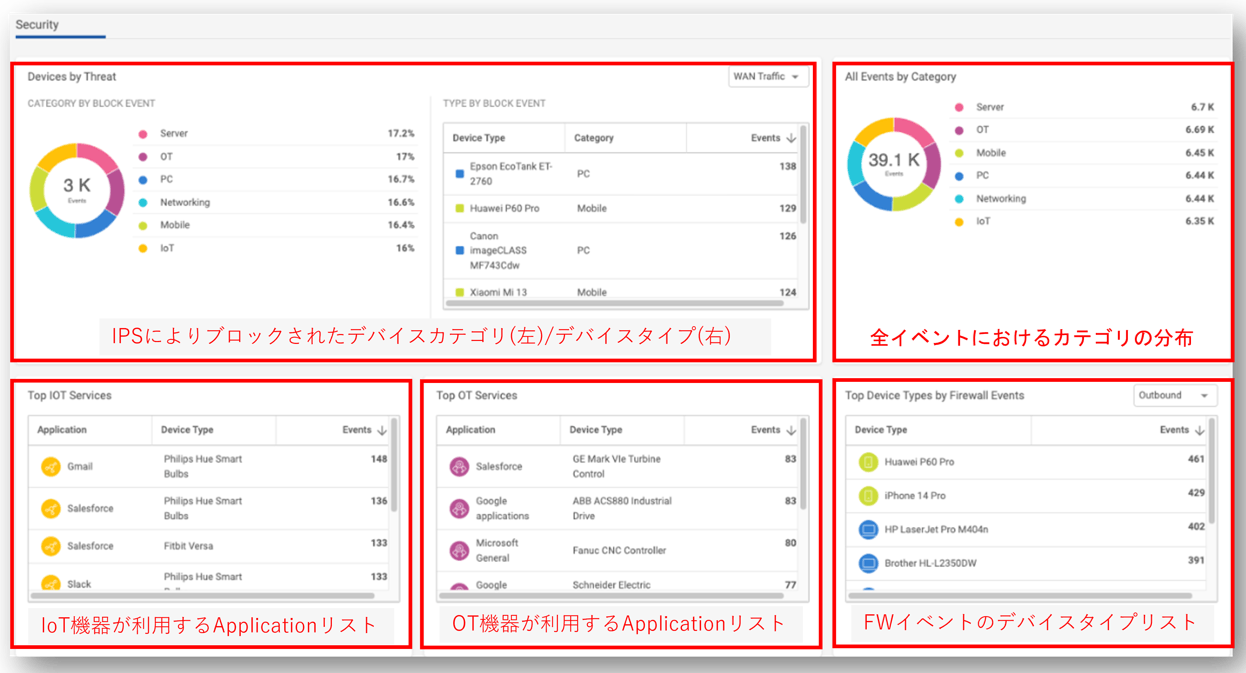Click the IoT legend dot in All Events by Category
This screenshot has width=1246, height=673.
tap(959, 222)
